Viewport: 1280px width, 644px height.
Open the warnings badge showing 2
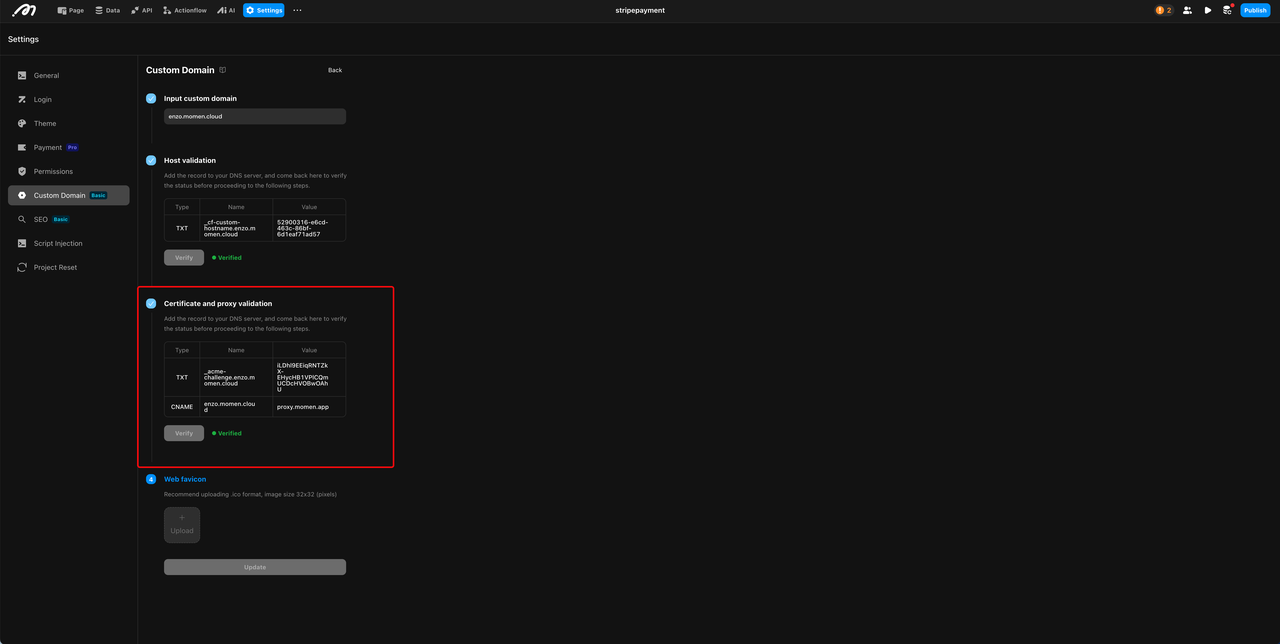tap(1163, 10)
